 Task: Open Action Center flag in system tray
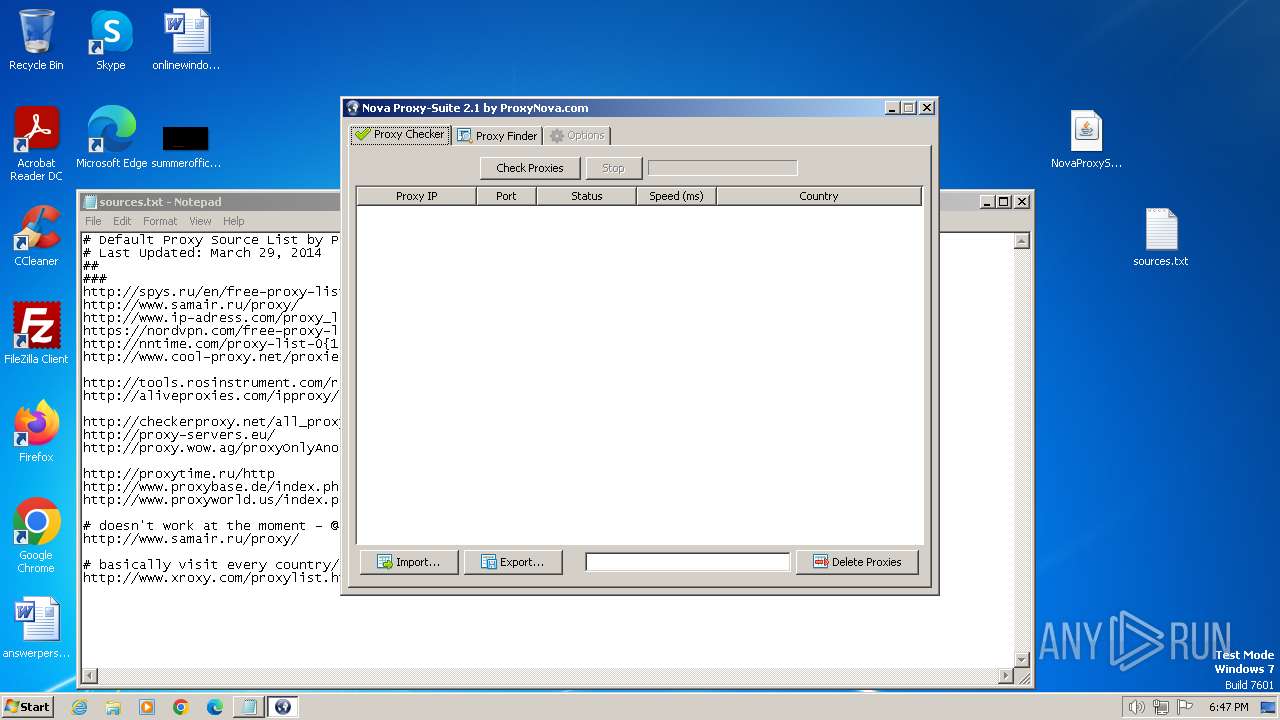point(1185,707)
